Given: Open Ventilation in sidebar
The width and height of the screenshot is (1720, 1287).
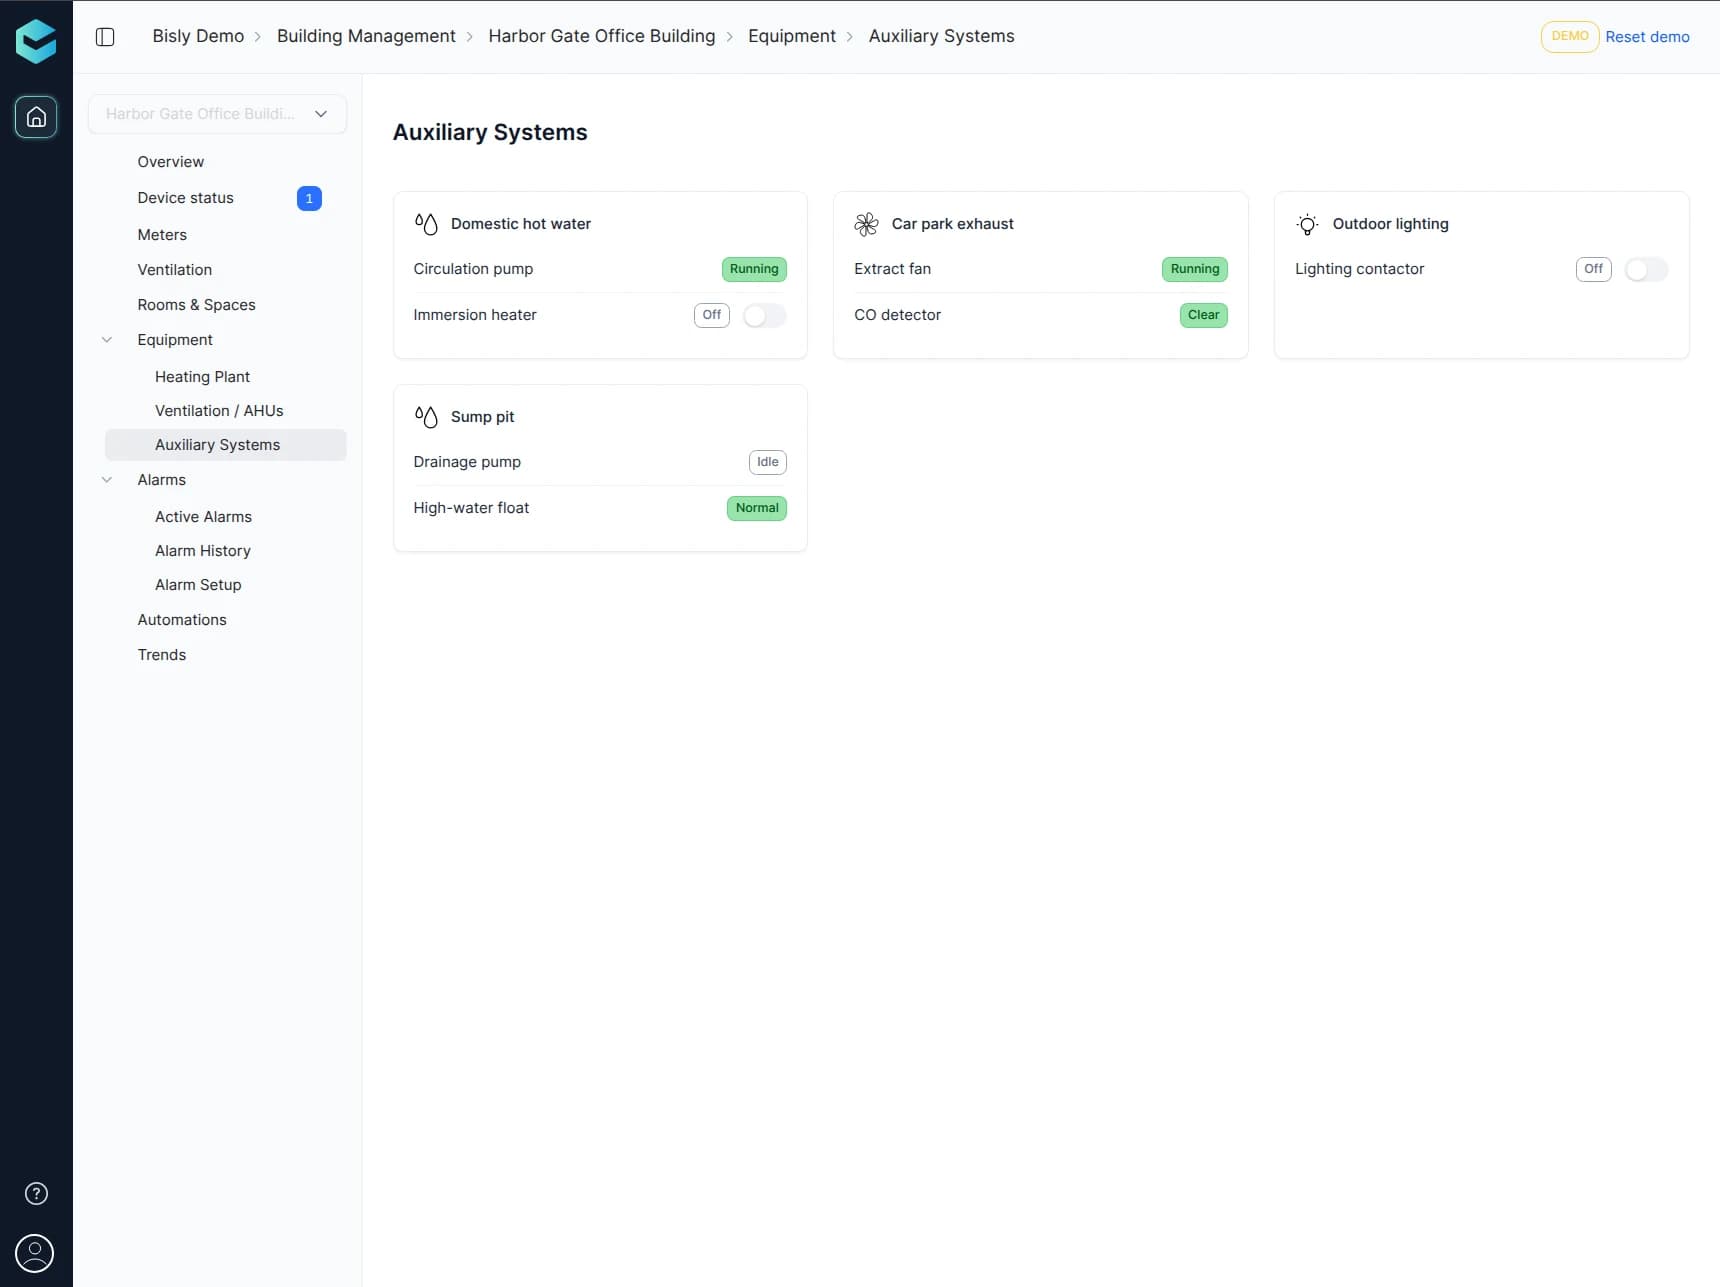Looking at the screenshot, I should click(x=175, y=270).
